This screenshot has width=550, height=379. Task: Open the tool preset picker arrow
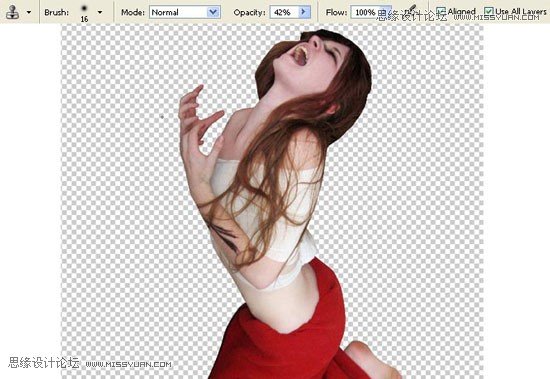coord(29,12)
